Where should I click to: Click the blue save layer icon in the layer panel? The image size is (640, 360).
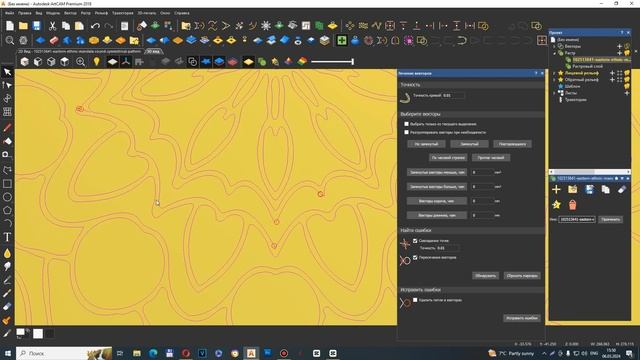pos(589,189)
